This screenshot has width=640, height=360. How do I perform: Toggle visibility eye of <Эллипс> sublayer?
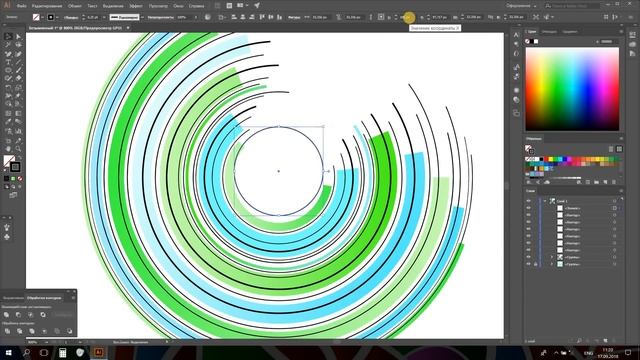coord(529,208)
